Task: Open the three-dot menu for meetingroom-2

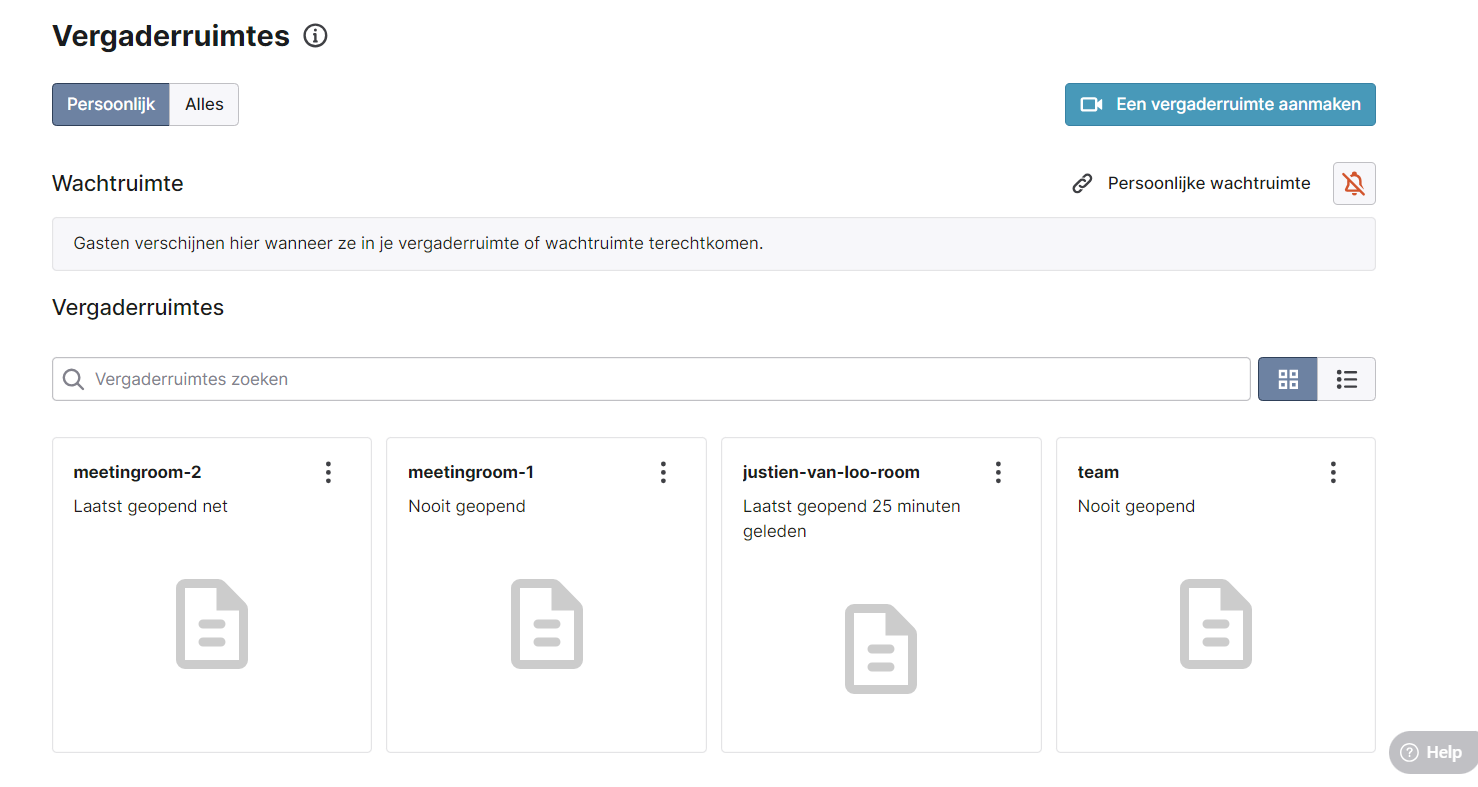Action: point(328,472)
